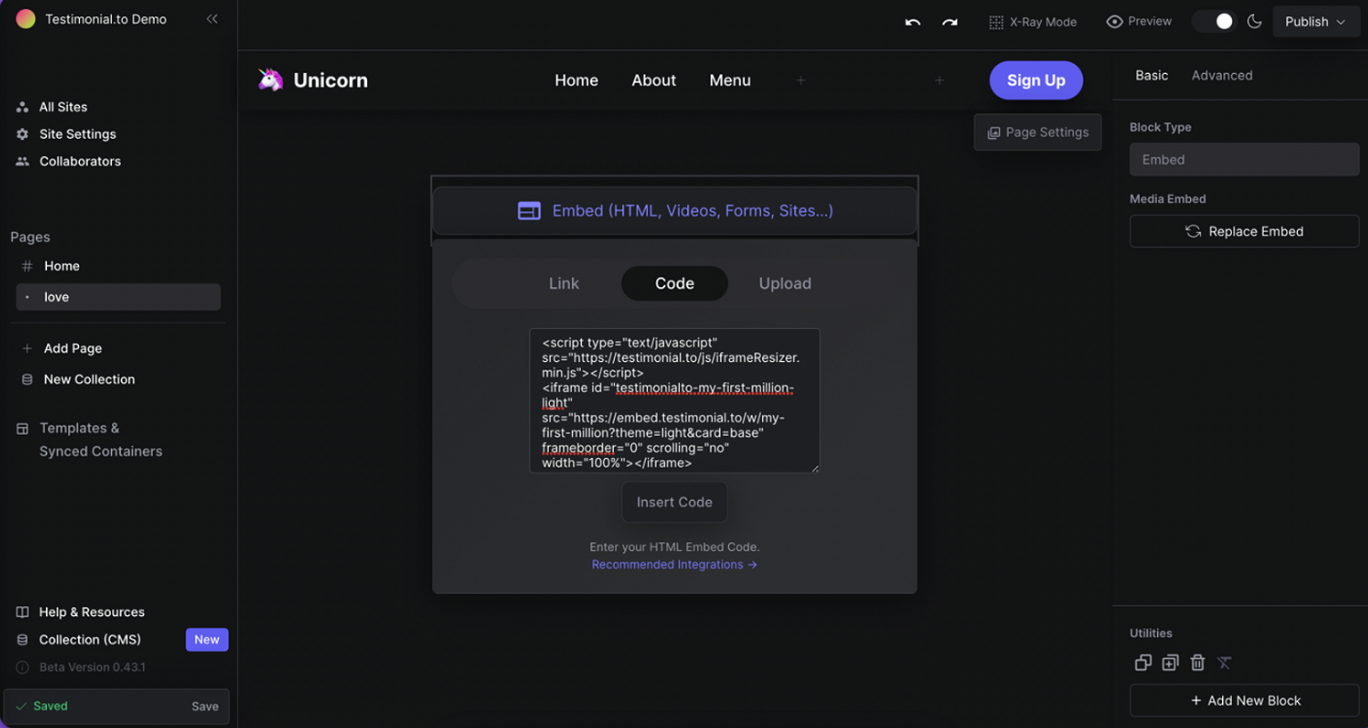Click the Insert Code button

(x=675, y=502)
